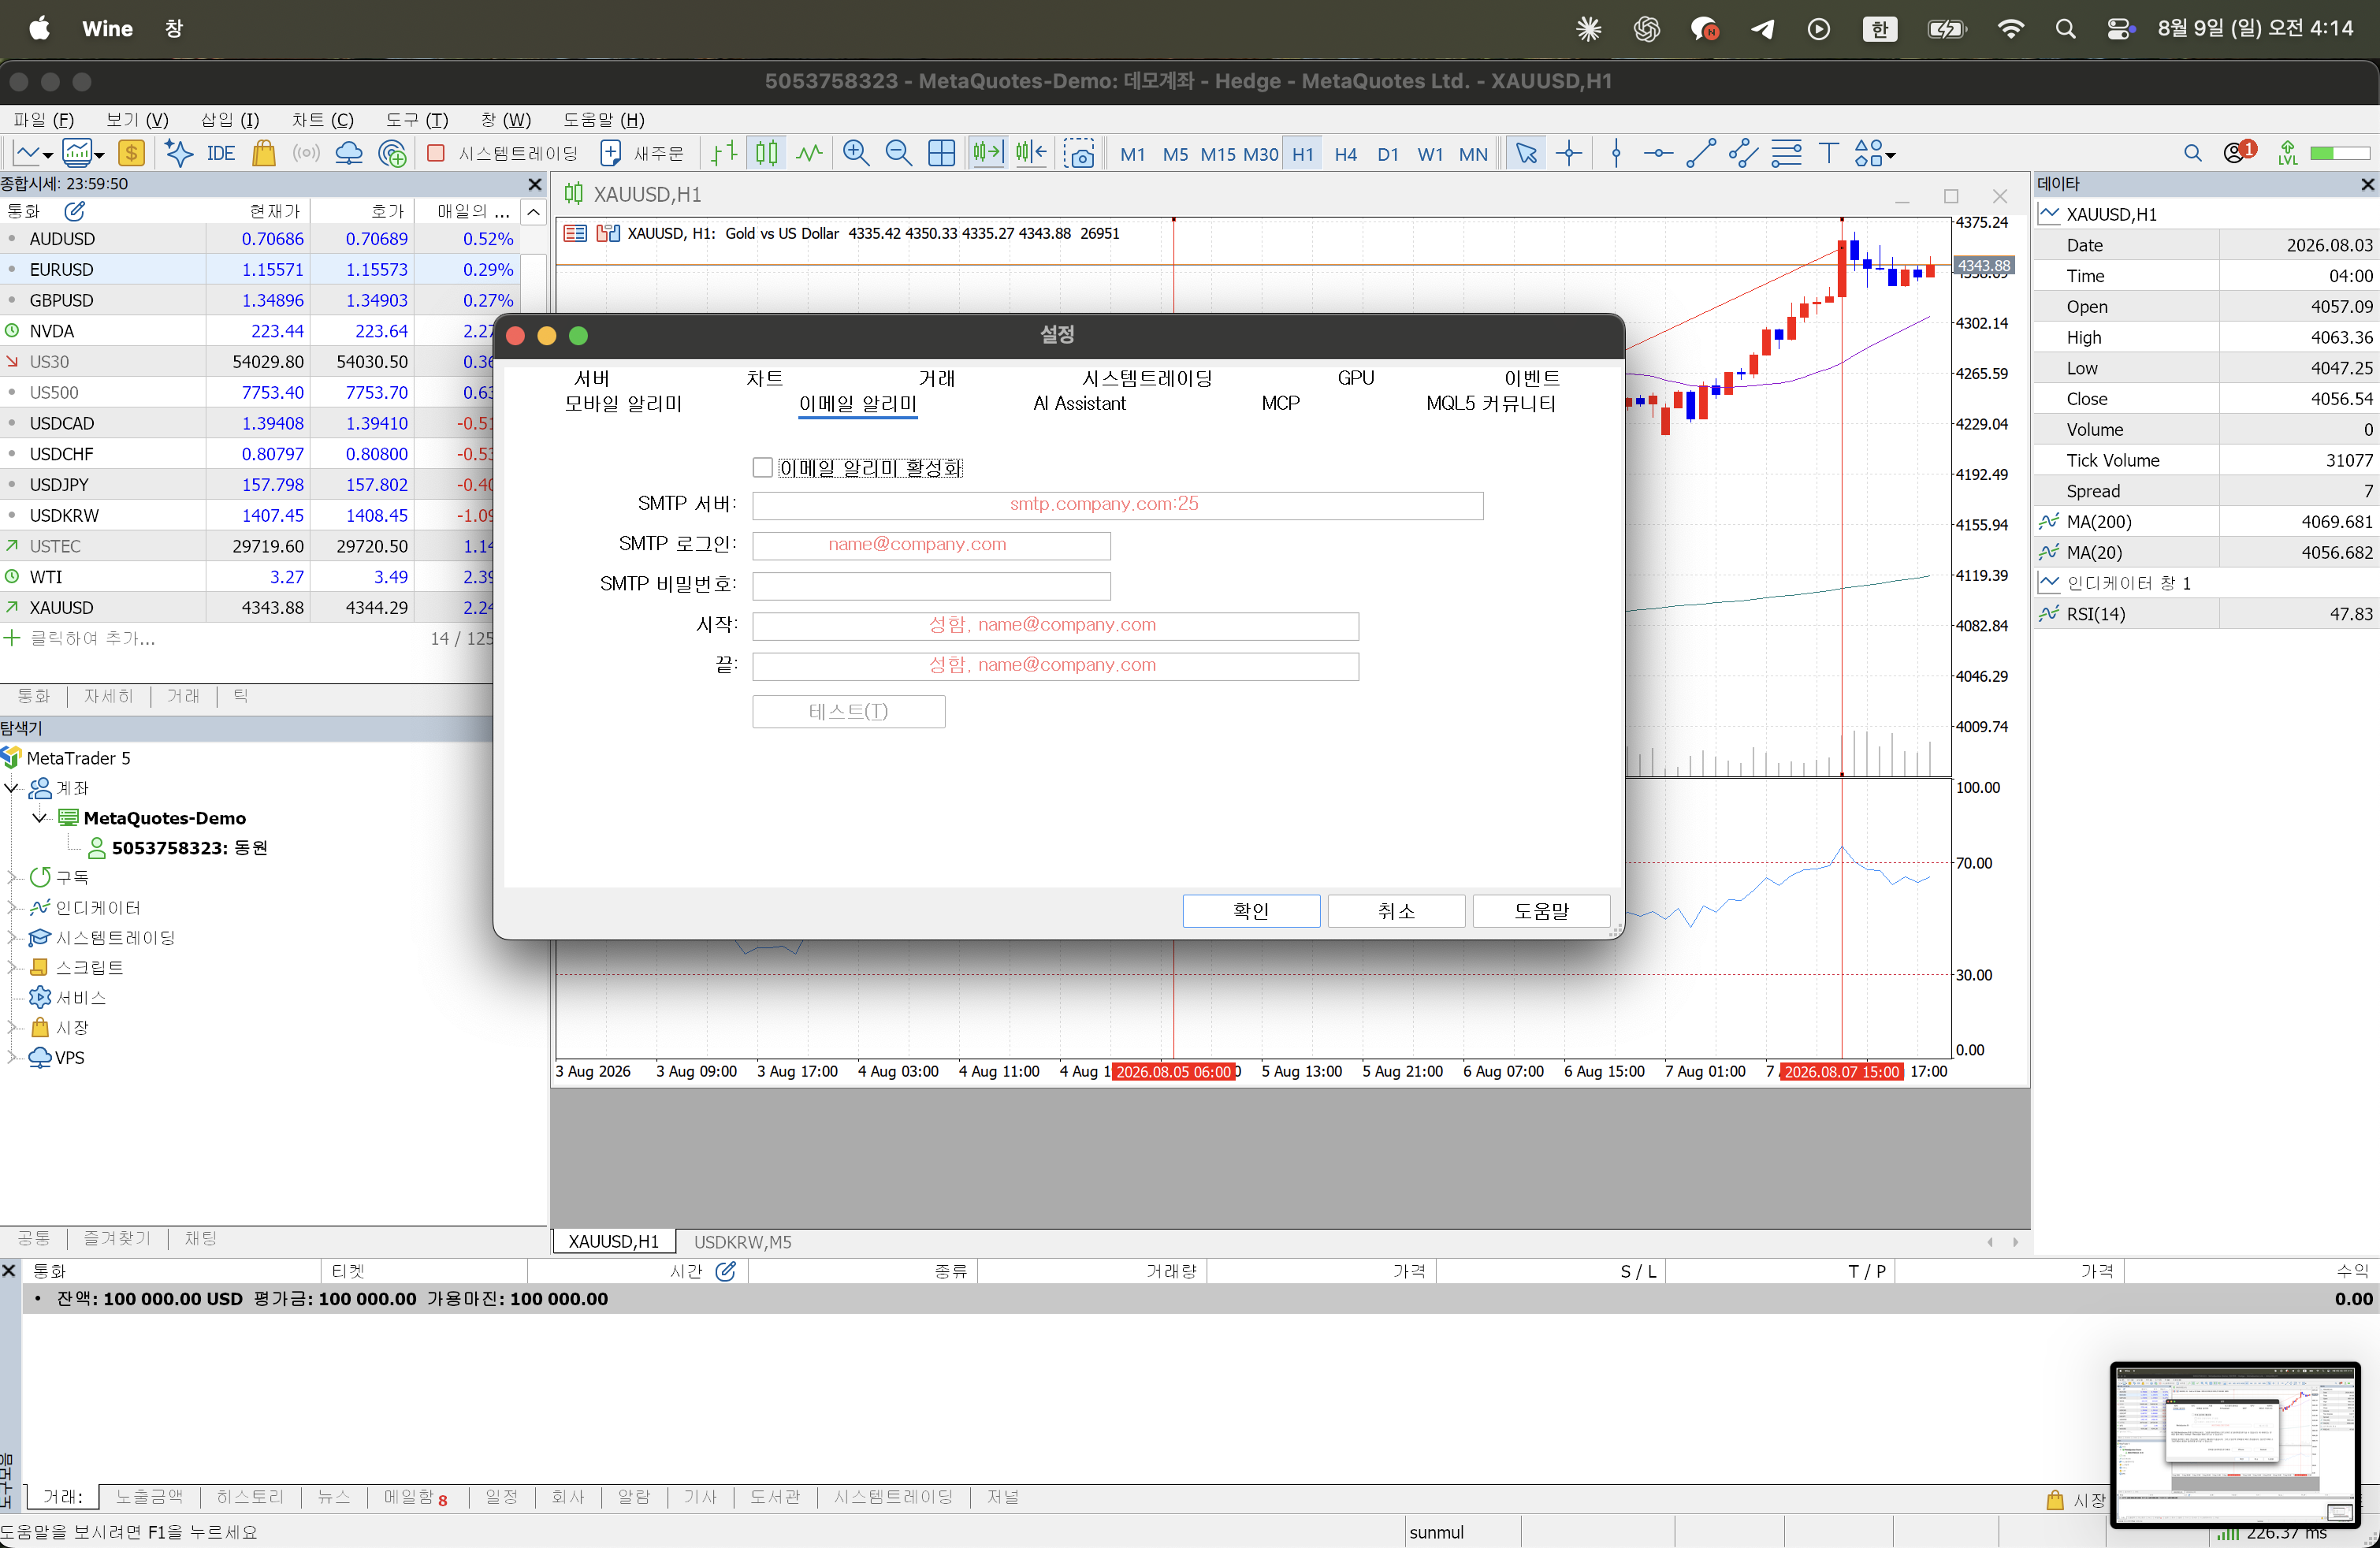Open the 히스토리 tab in bottom toolbox
The image size is (2380, 1548).
point(250,1496)
